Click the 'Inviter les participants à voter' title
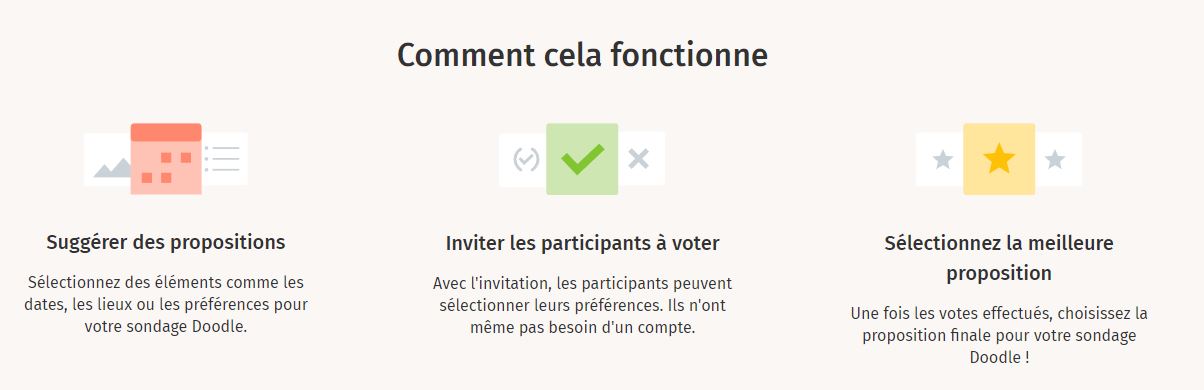This screenshot has height=390, width=1204. click(x=582, y=243)
